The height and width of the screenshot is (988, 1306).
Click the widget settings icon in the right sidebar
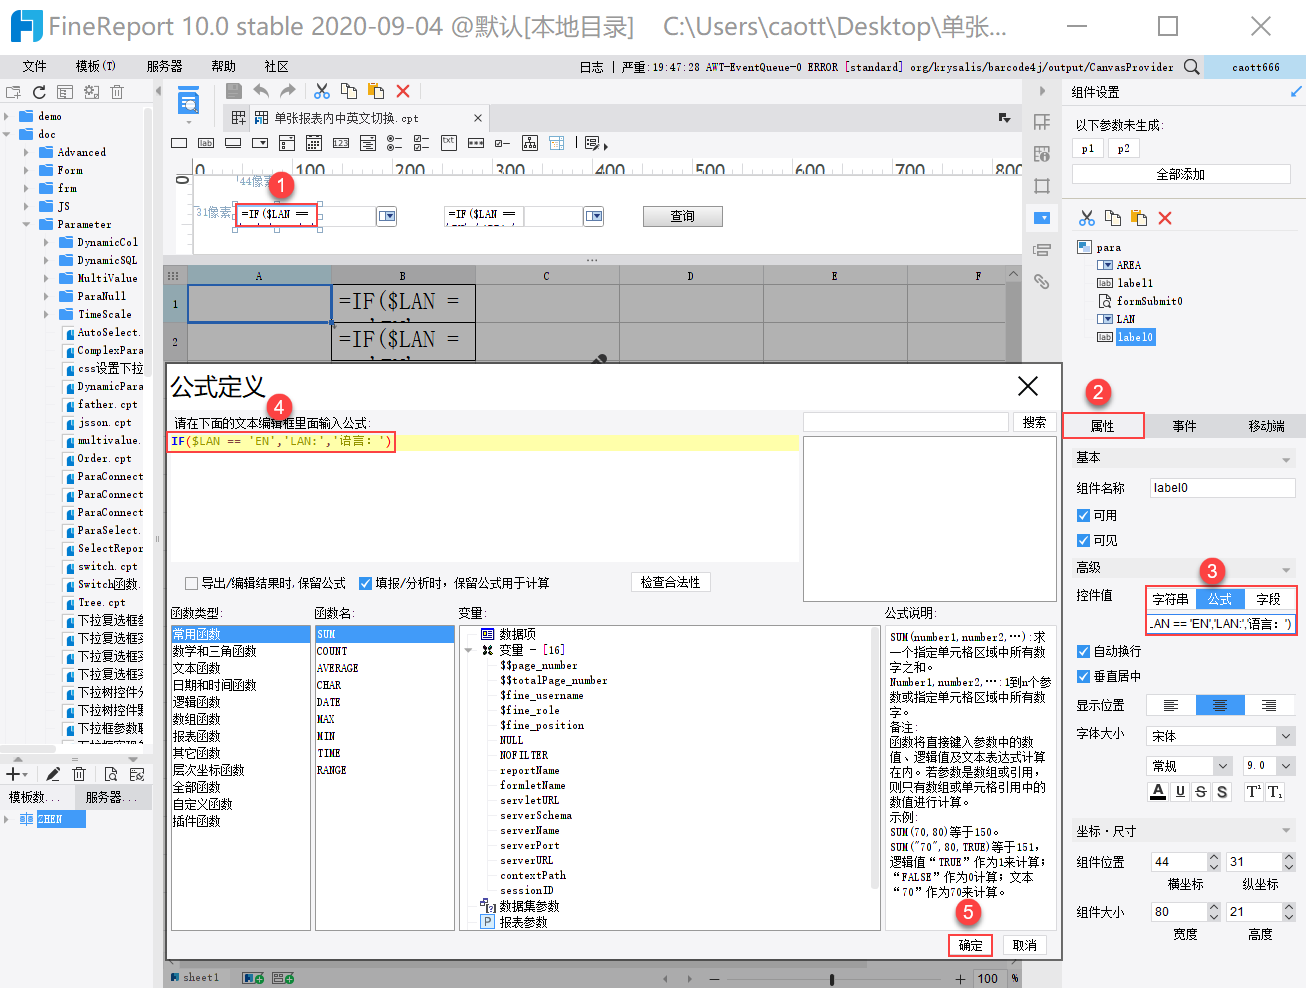(x=1042, y=217)
